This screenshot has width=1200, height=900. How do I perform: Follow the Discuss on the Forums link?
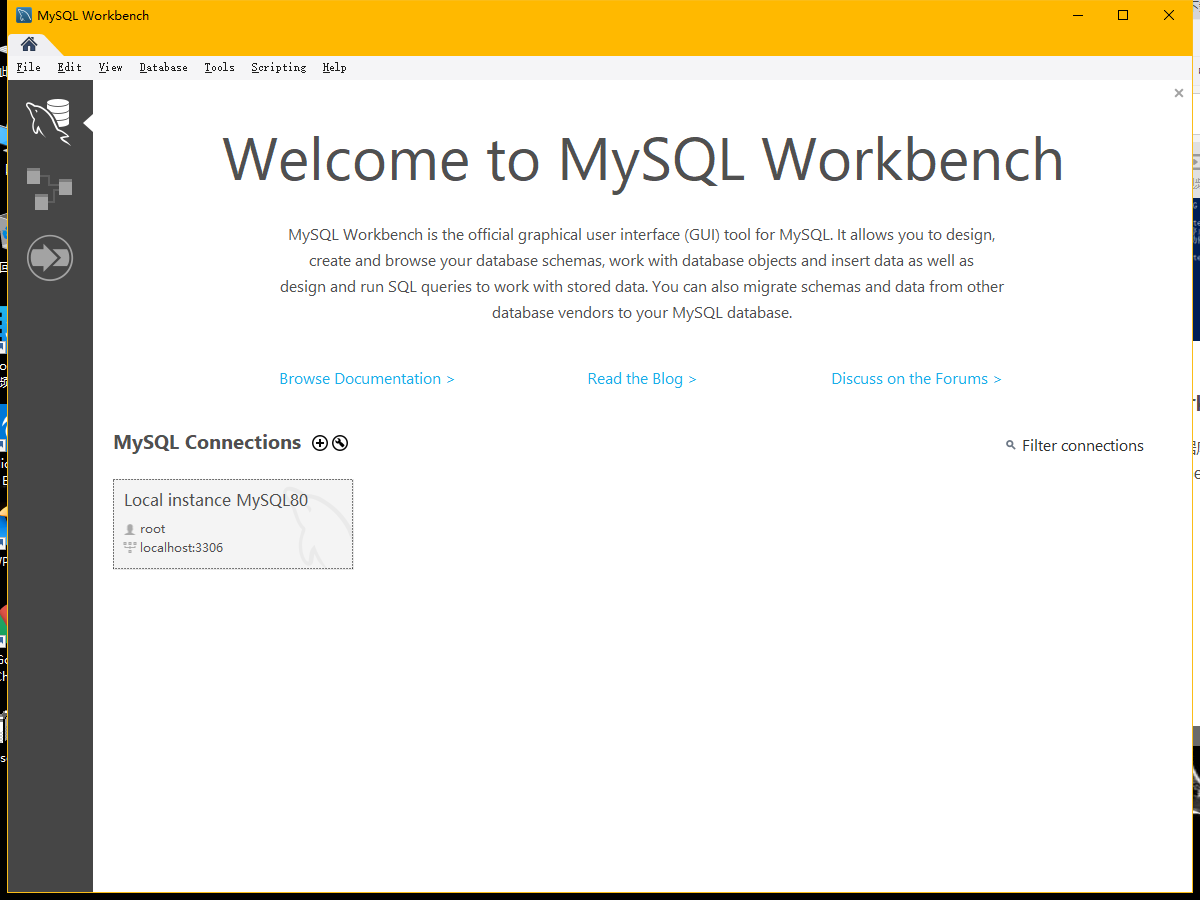pos(916,379)
